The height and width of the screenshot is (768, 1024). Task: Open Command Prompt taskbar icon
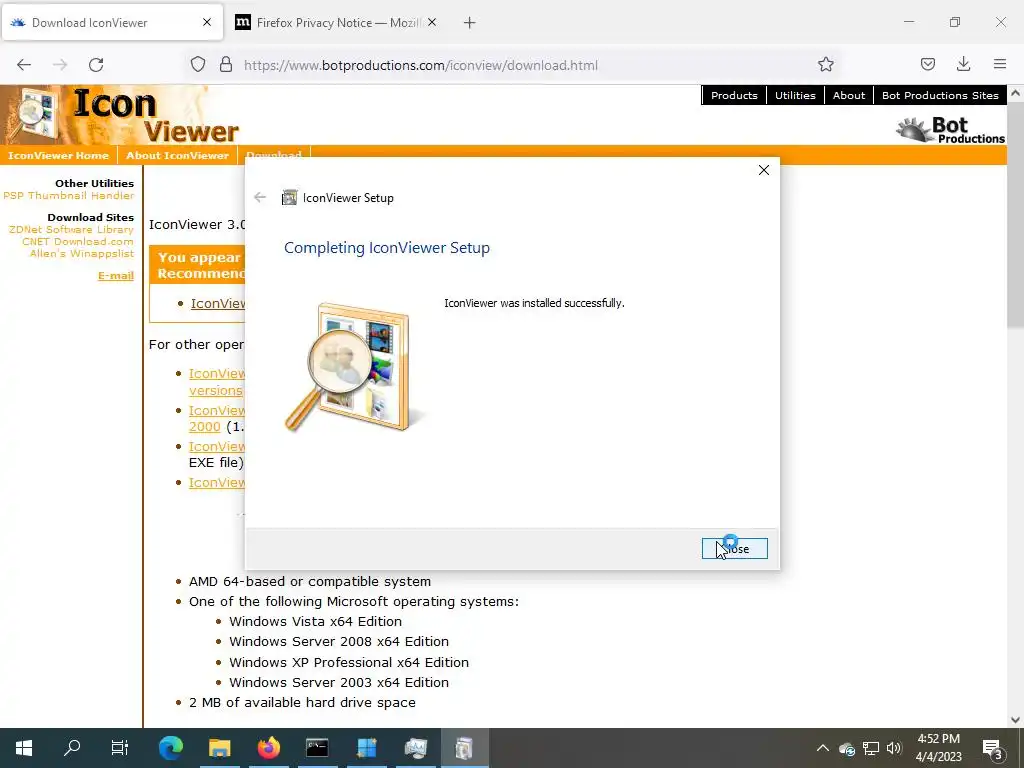point(317,748)
